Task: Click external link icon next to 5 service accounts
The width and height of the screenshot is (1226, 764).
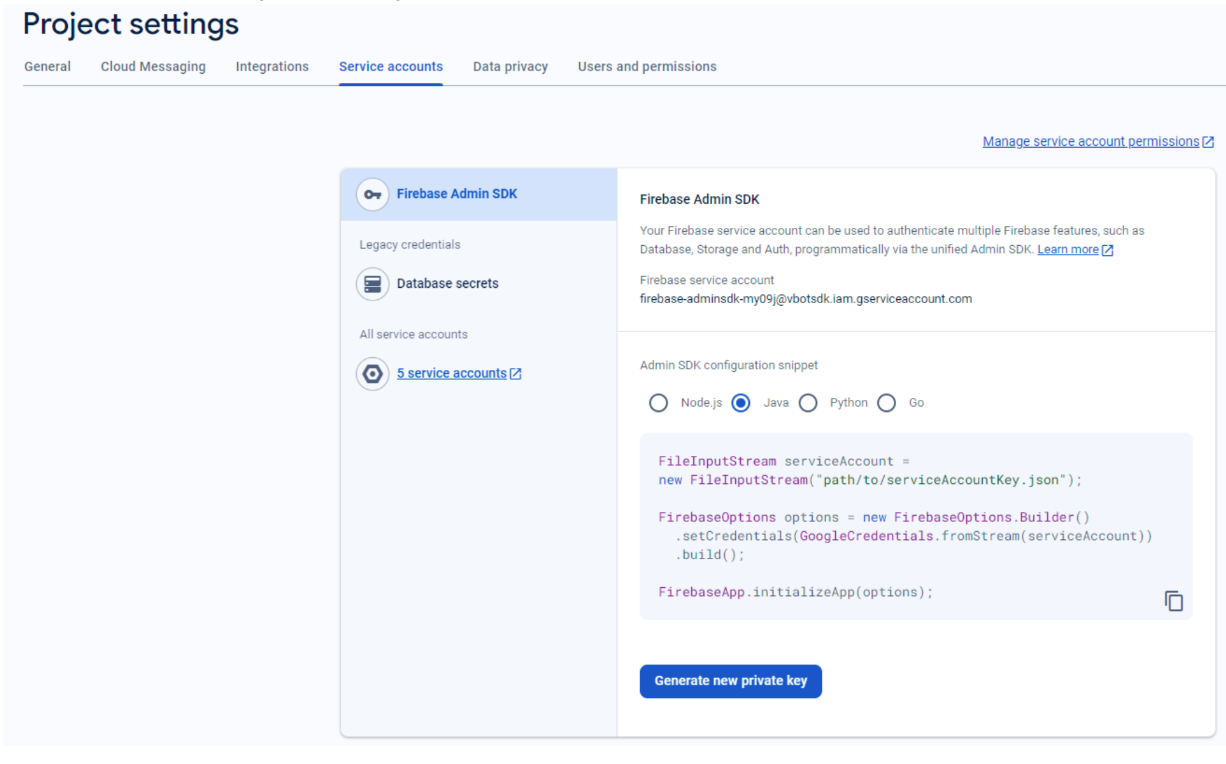Action: (516, 374)
